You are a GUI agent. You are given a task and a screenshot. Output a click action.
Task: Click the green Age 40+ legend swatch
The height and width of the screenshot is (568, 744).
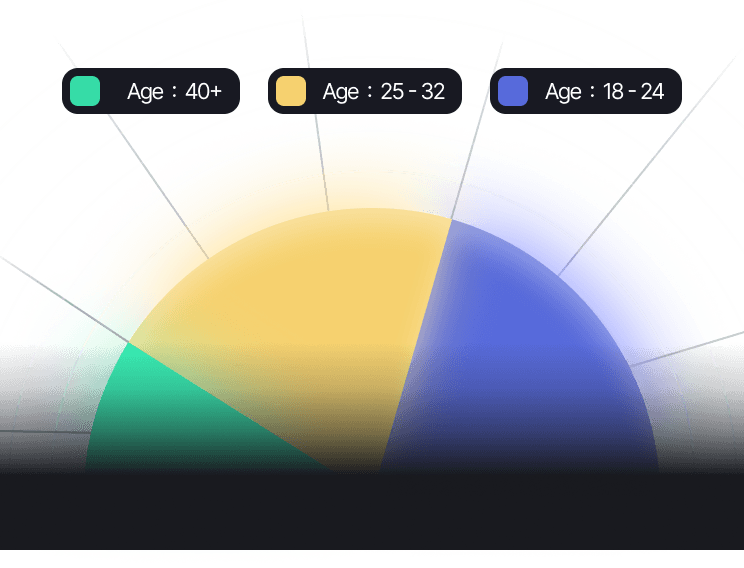click(x=85, y=91)
